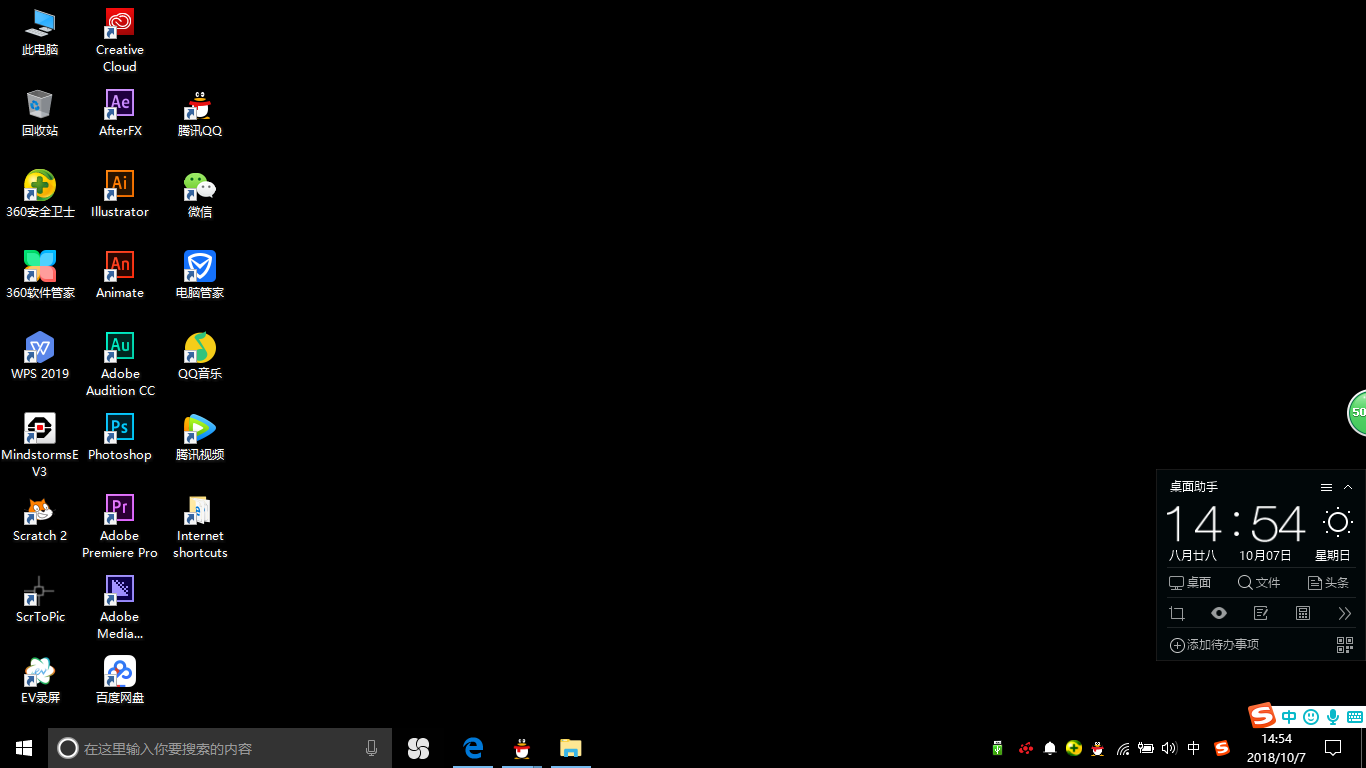Click the 文件 search button in 桌面助手
Screen dimensions: 1366x768
(1259, 583)
